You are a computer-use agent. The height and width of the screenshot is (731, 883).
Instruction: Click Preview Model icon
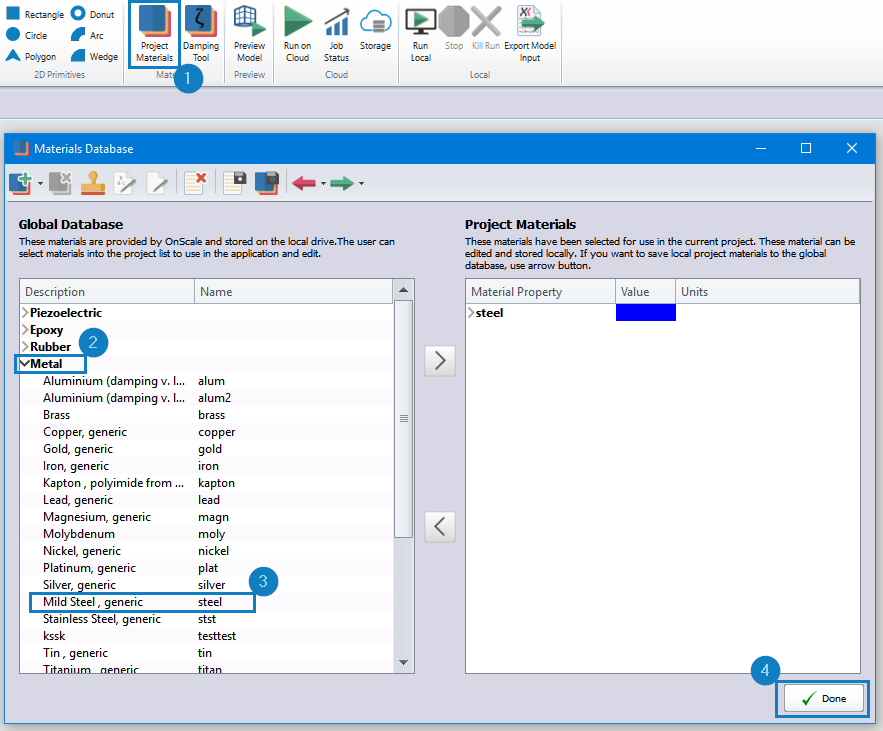coord(249,34)
